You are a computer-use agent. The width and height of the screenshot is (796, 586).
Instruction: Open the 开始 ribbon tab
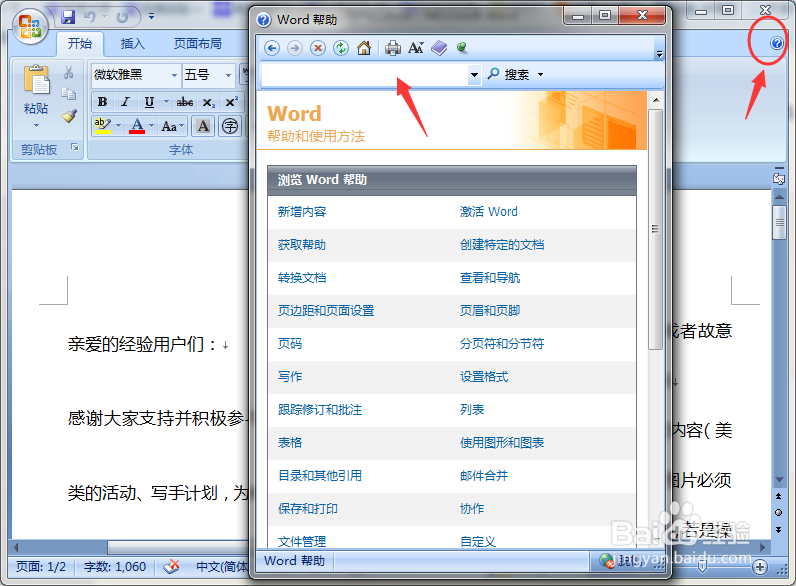tap(80, 44)
